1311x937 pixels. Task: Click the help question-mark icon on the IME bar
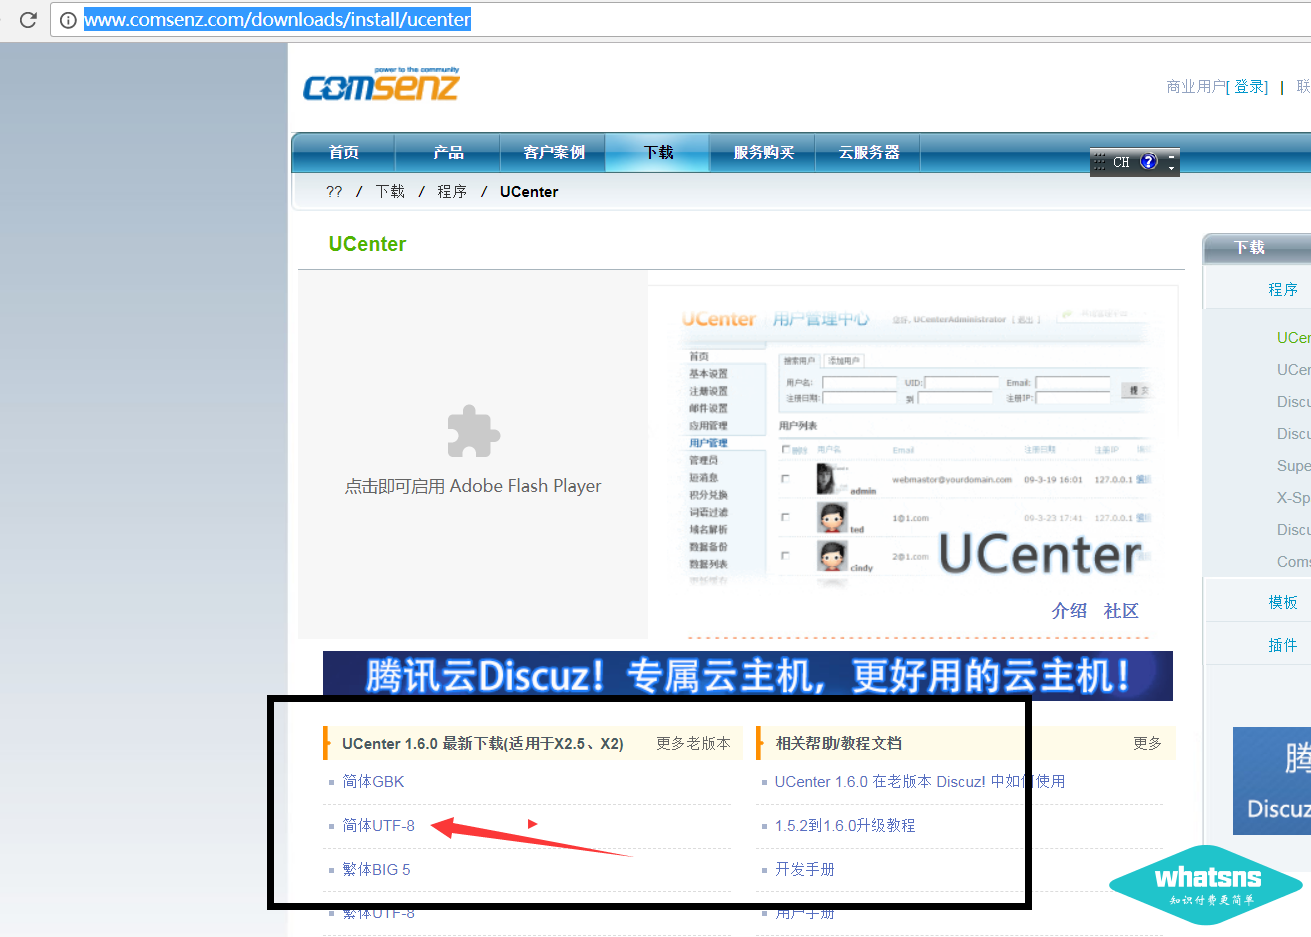[x=1149, y=161]
